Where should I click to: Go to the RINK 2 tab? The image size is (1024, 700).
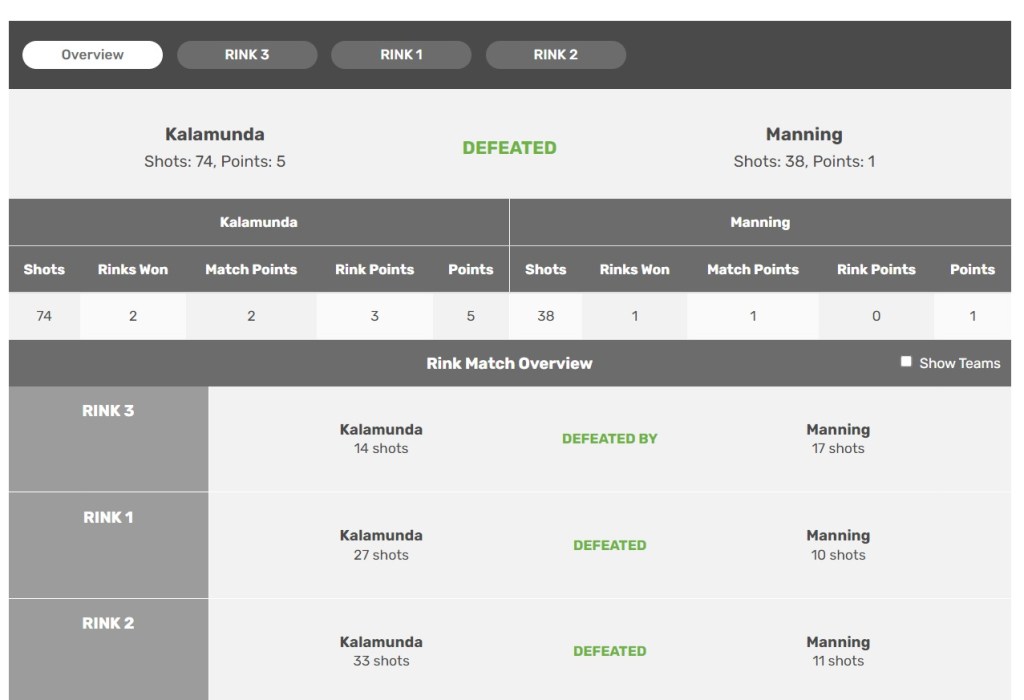tap(555, 55)
